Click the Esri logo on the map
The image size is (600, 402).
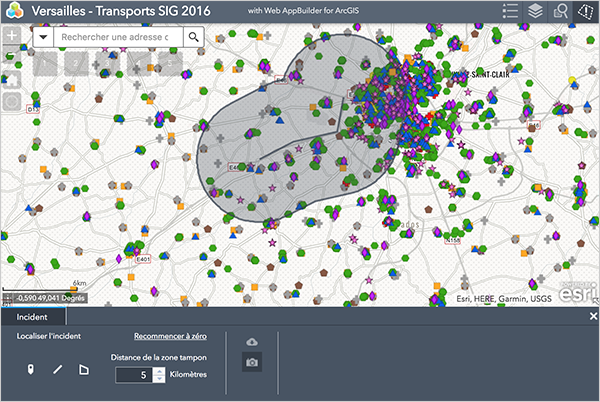click(x=578, y=293)
